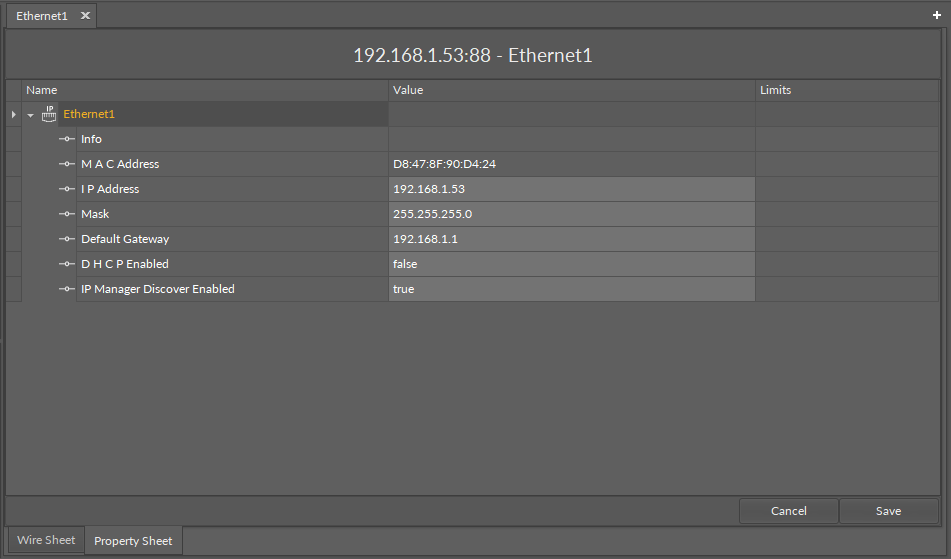Click the Default Gateway value field

(571, 239)
